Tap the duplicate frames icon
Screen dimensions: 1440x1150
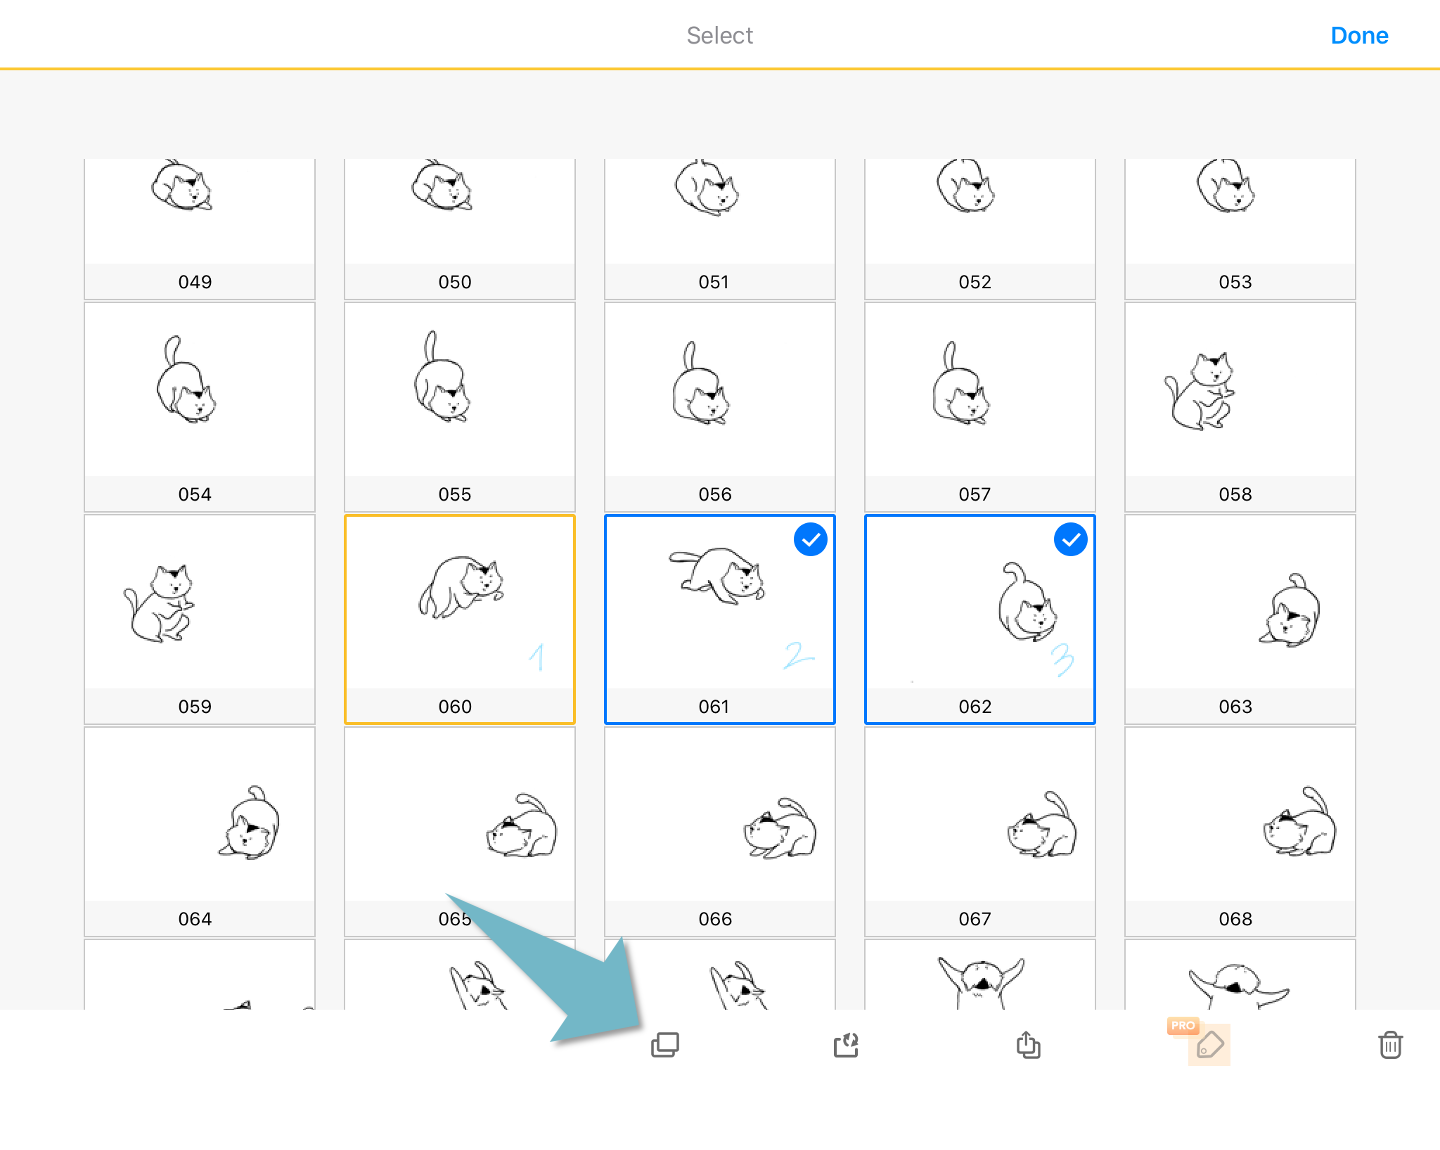pyautogui.click(x=665, y=1045)
